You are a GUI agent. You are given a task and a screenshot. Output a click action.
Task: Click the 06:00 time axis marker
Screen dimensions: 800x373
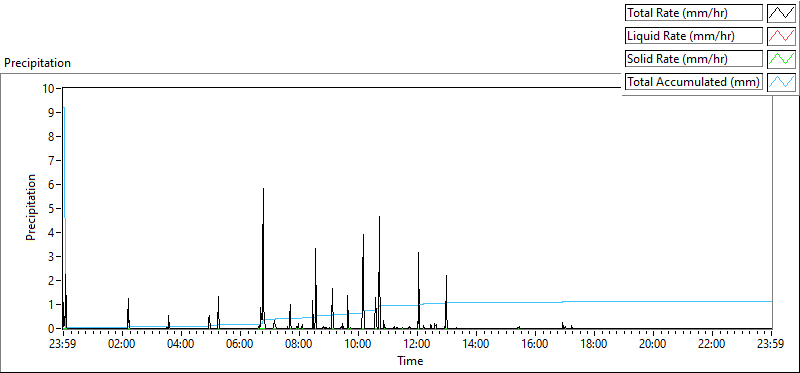pyautogui.click(x=240, y=343)
